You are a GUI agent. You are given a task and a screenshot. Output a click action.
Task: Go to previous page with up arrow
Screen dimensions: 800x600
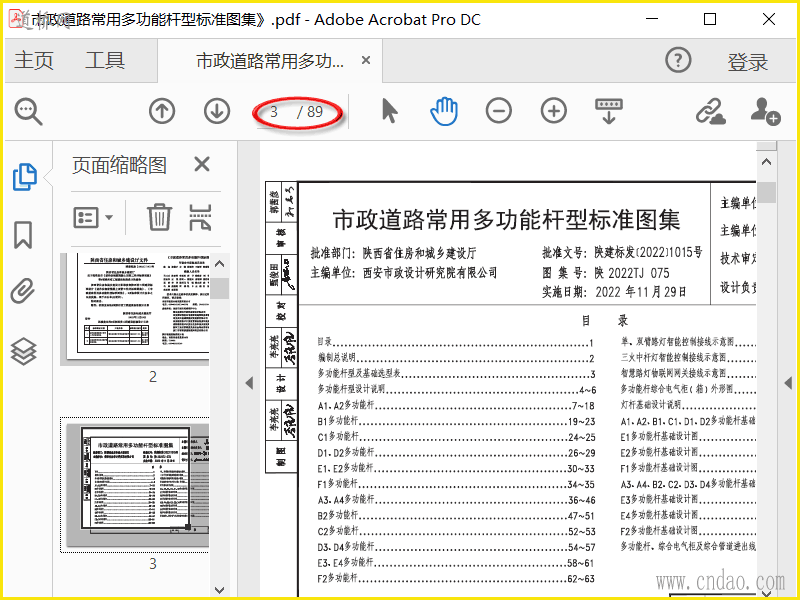pyautogui.click(x=162, y=111)
